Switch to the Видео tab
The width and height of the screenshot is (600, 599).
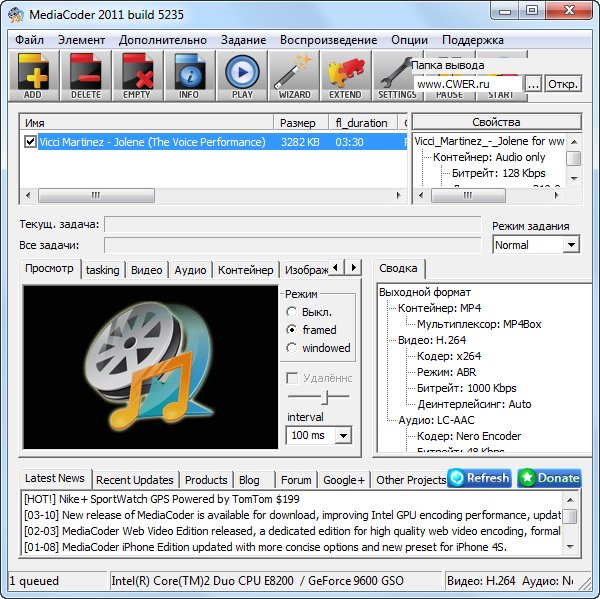point(147,270)
